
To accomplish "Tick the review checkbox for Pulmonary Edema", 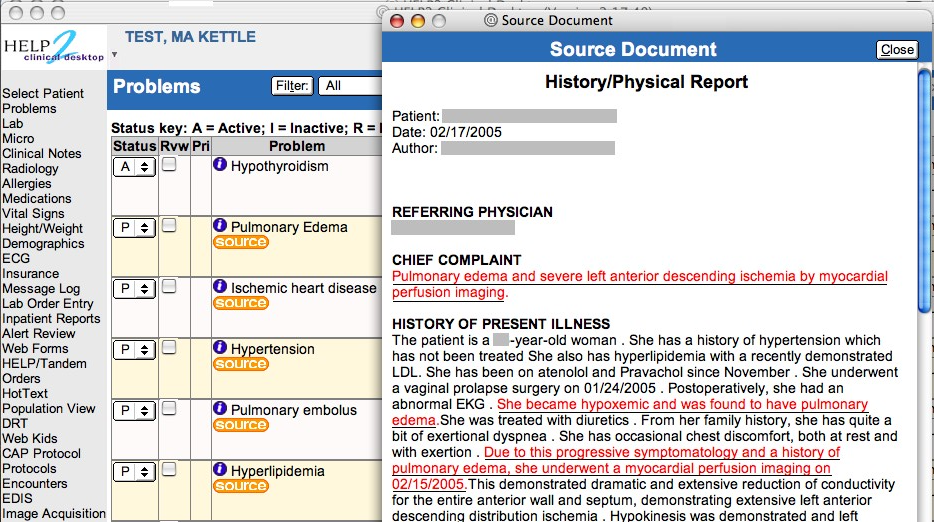I will point(169,225).
